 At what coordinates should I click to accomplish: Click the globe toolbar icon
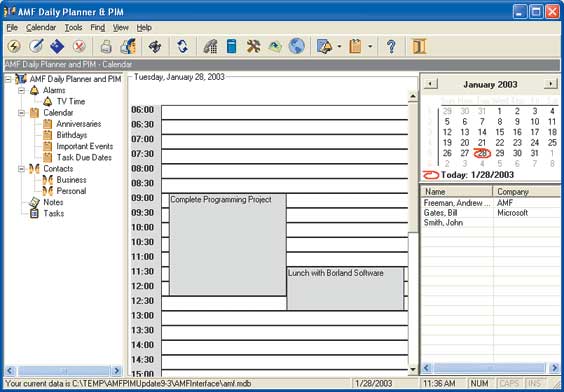(296, 46)
